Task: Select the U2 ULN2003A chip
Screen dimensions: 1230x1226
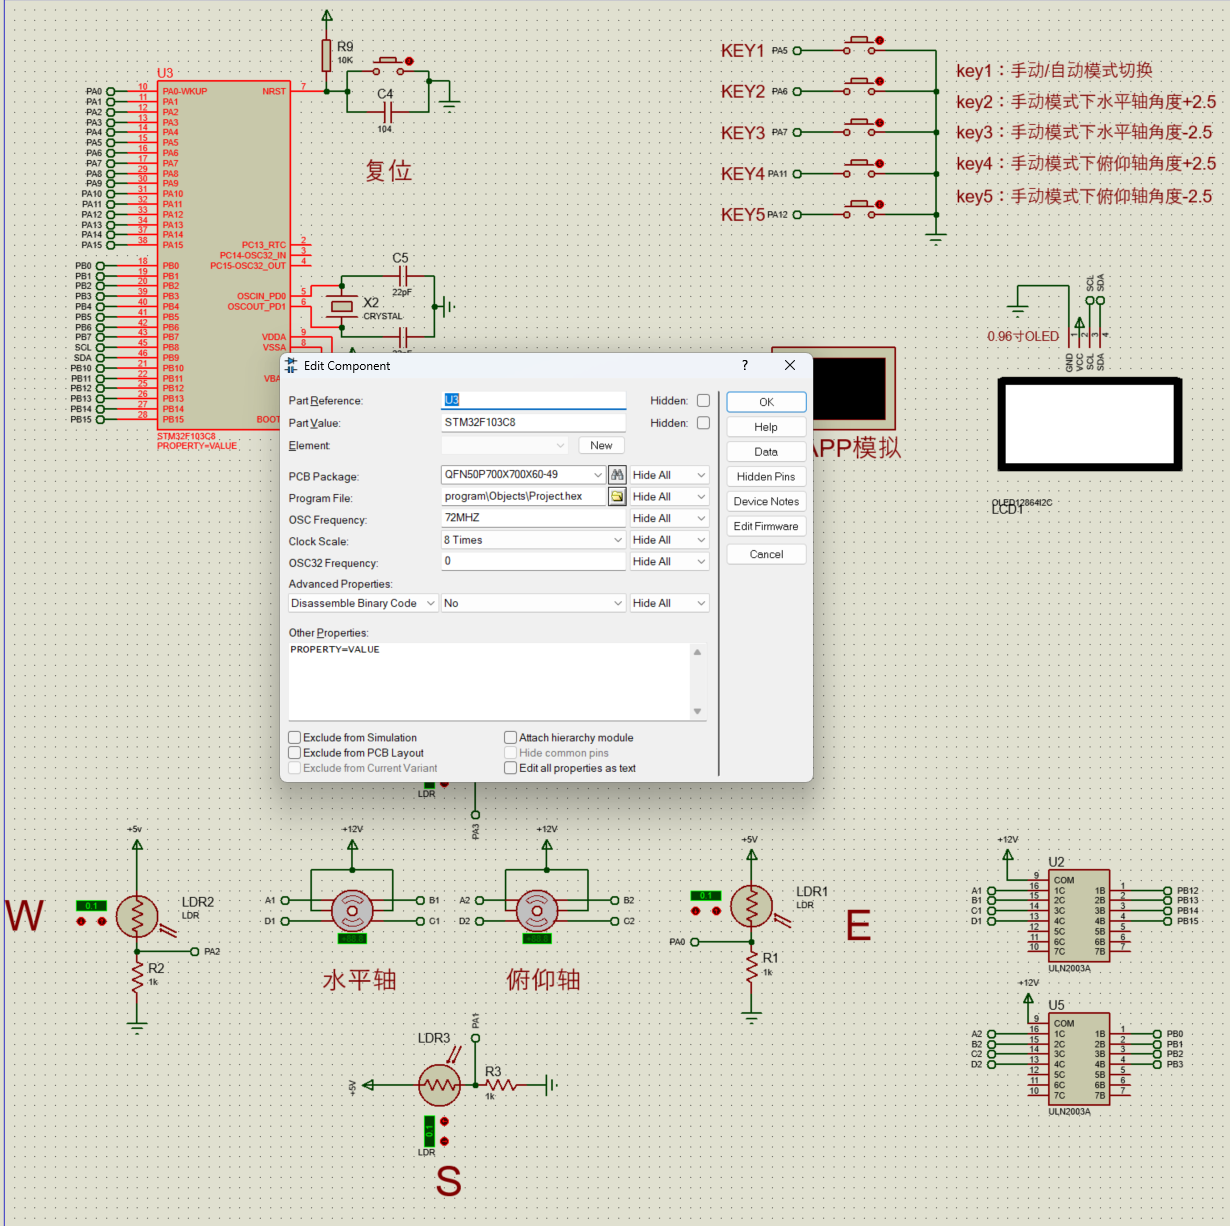Action: point(1078,916)
